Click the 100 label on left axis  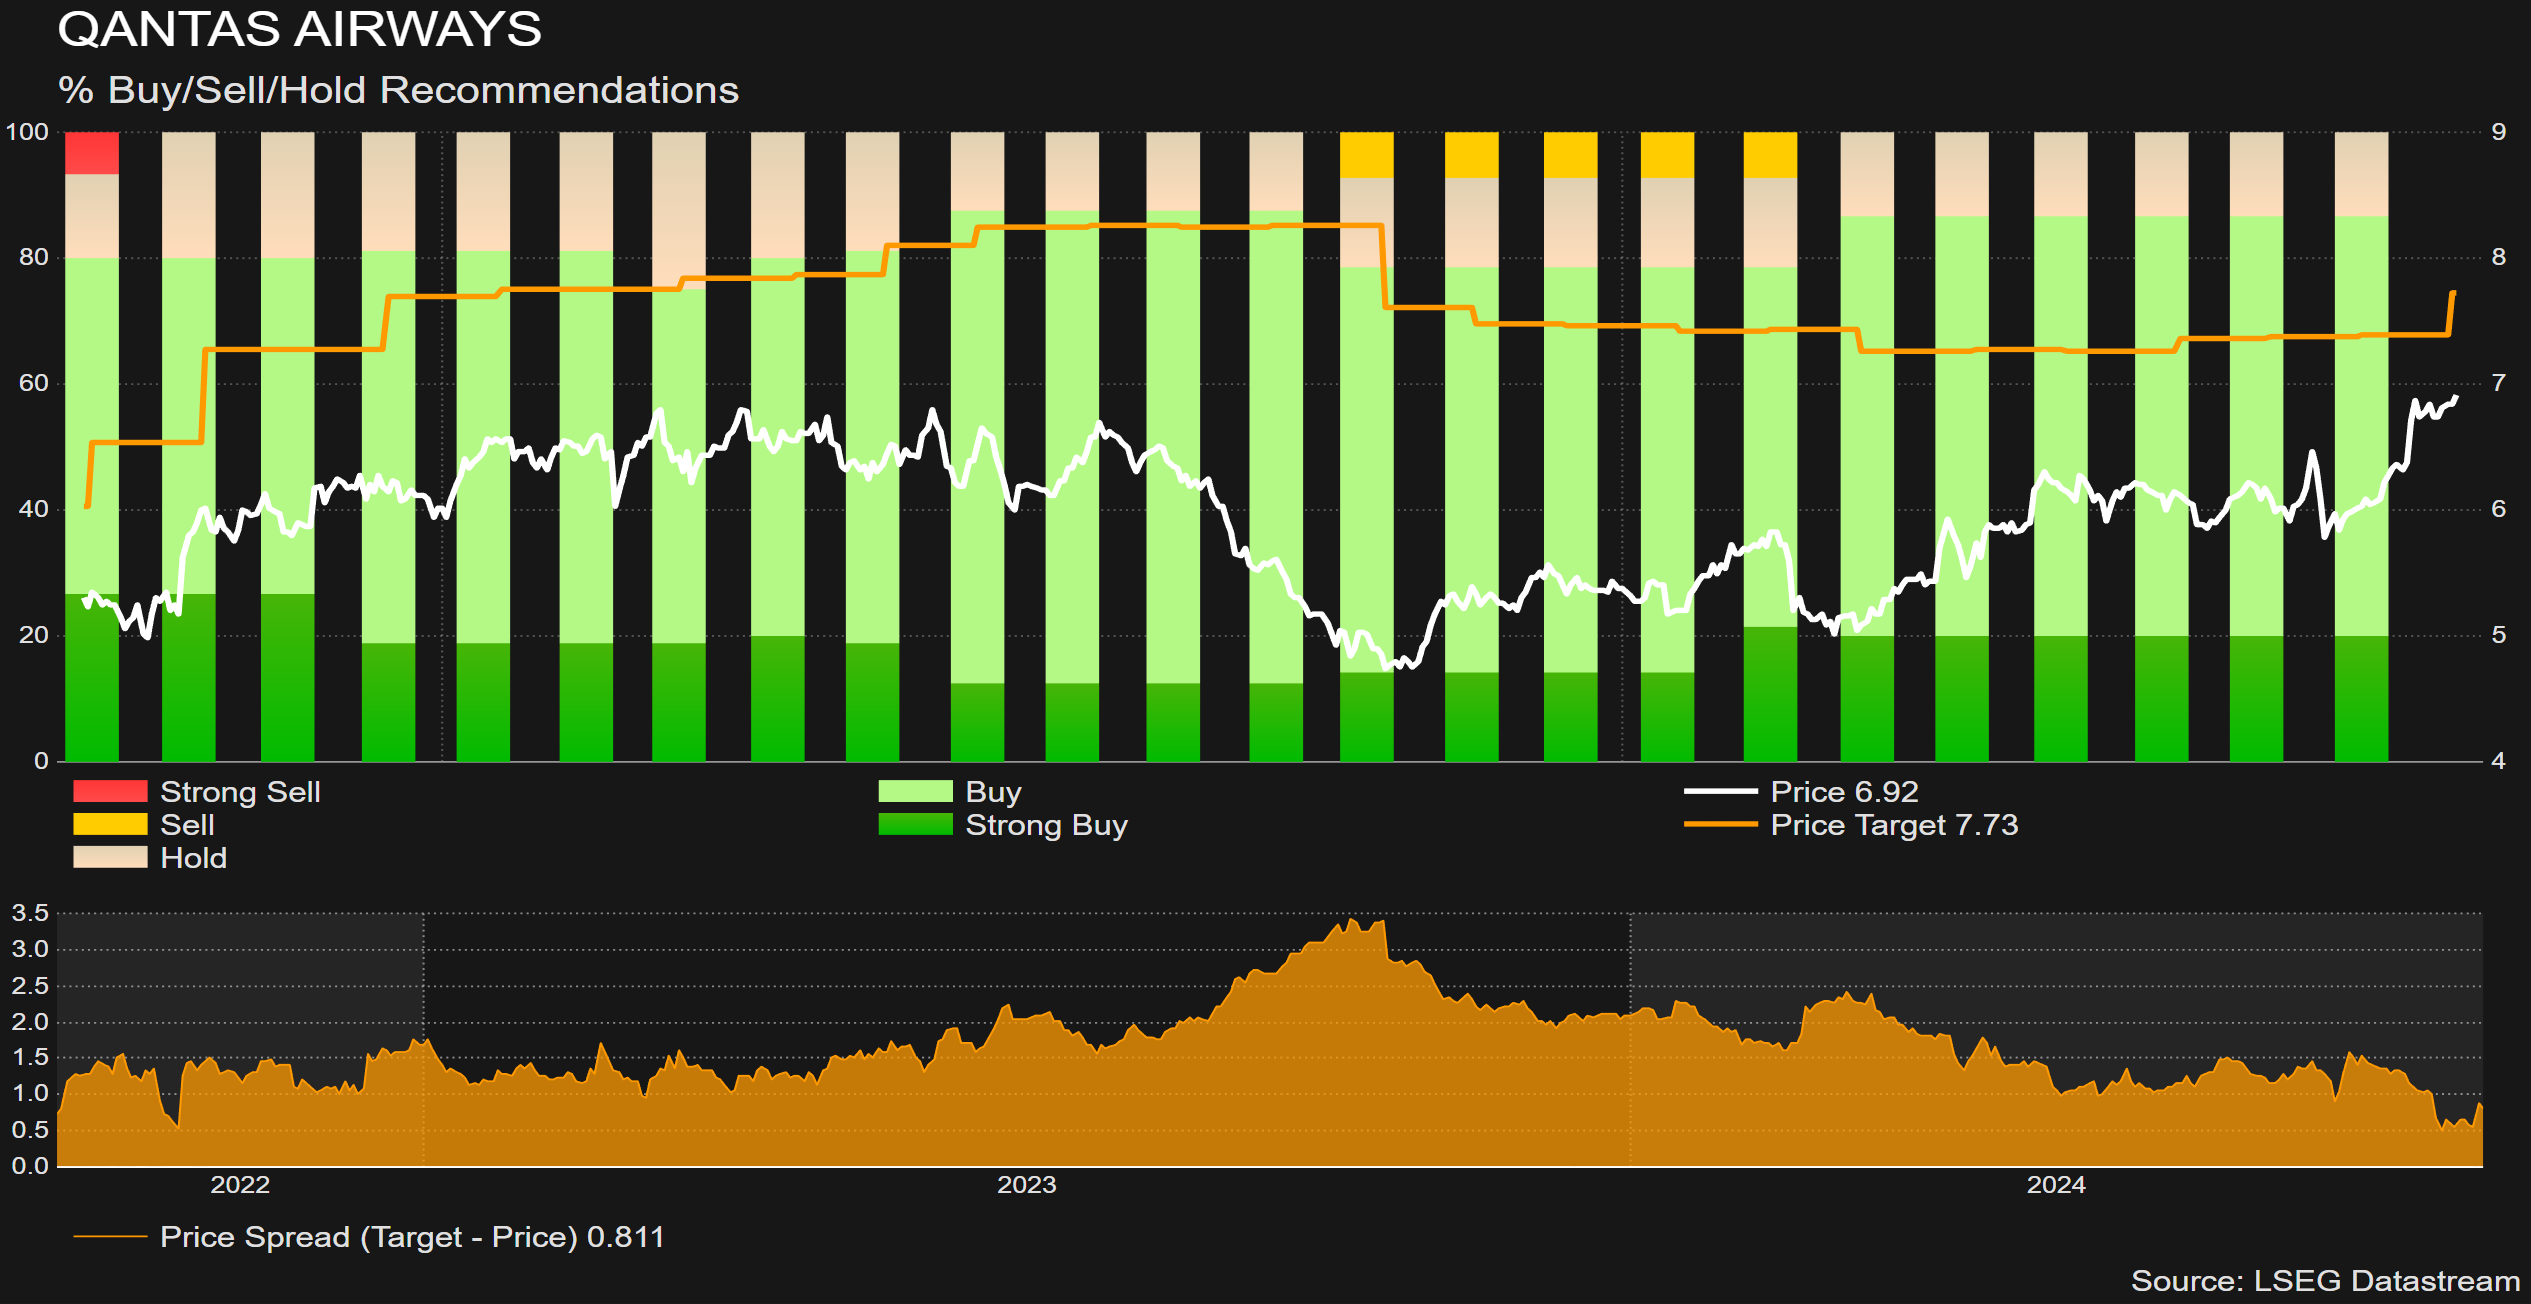coord(27,132)
